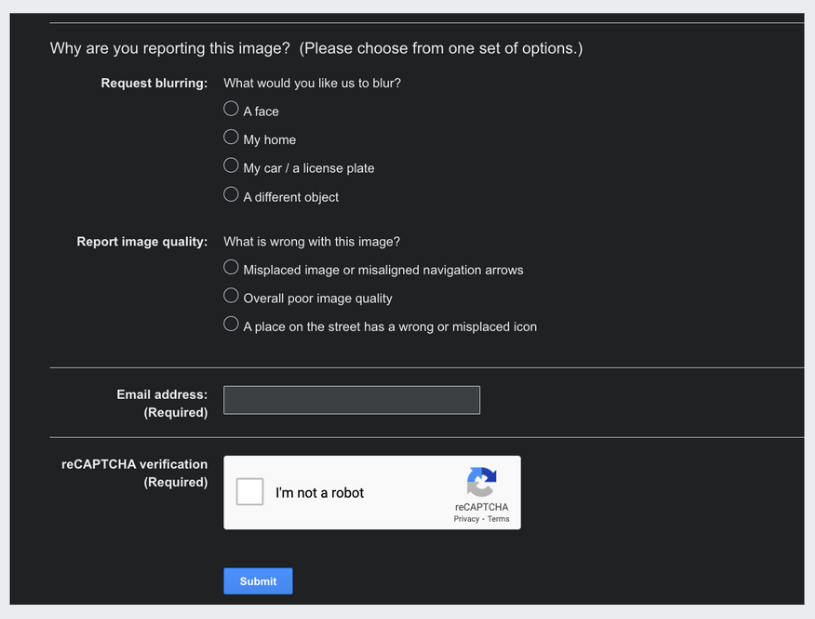The width and height of the screenshot is (815, 619).
Task: Choose "My home" radio button
Action: [231, 137]
